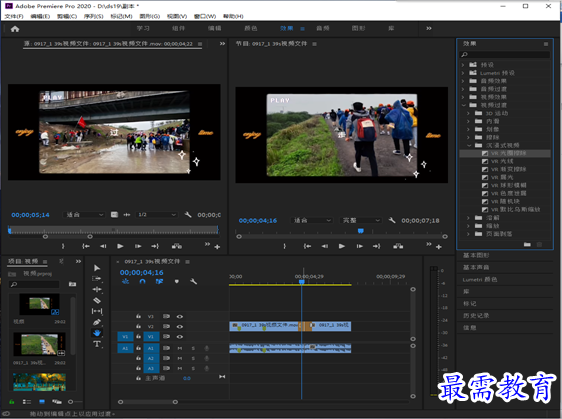Open Program monitor settings wrench
Viewport: 562px width, 419px height.
click(x=392, y=220)
